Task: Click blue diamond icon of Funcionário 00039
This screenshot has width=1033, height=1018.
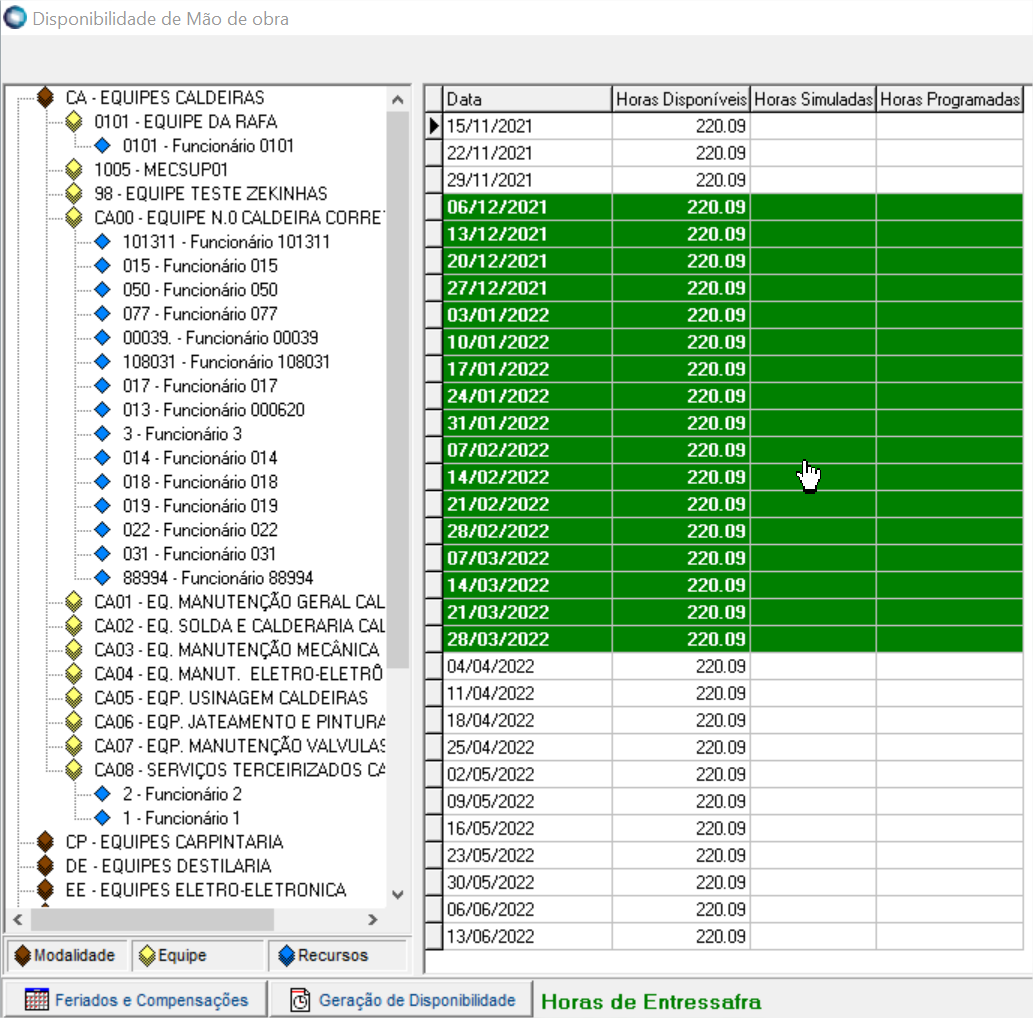Action: [102, 338]
